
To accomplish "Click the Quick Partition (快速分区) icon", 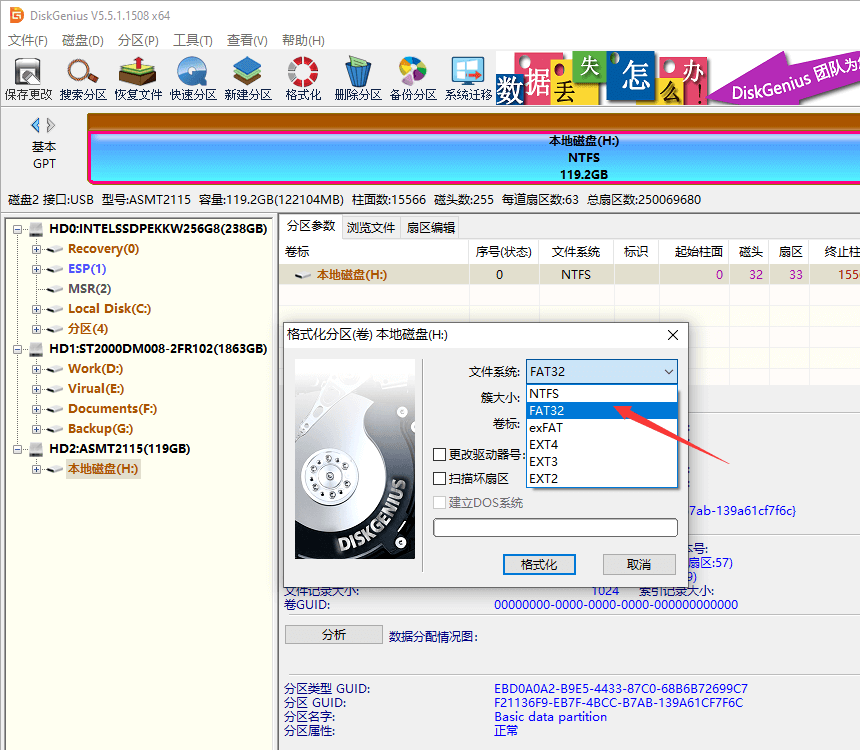I will click(x=193, y=78).
